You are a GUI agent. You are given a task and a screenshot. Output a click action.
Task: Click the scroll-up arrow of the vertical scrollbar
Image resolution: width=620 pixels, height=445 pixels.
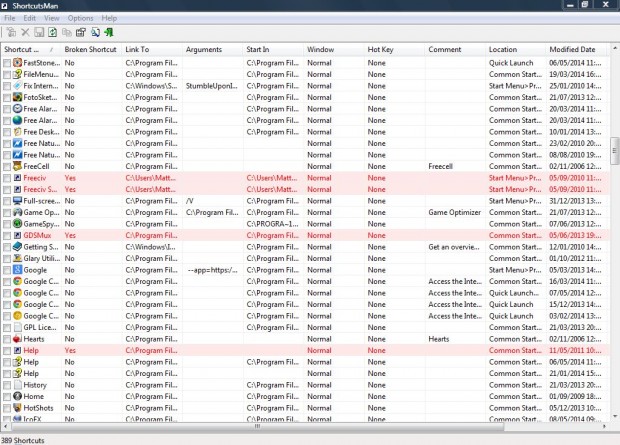pos(614,48)
